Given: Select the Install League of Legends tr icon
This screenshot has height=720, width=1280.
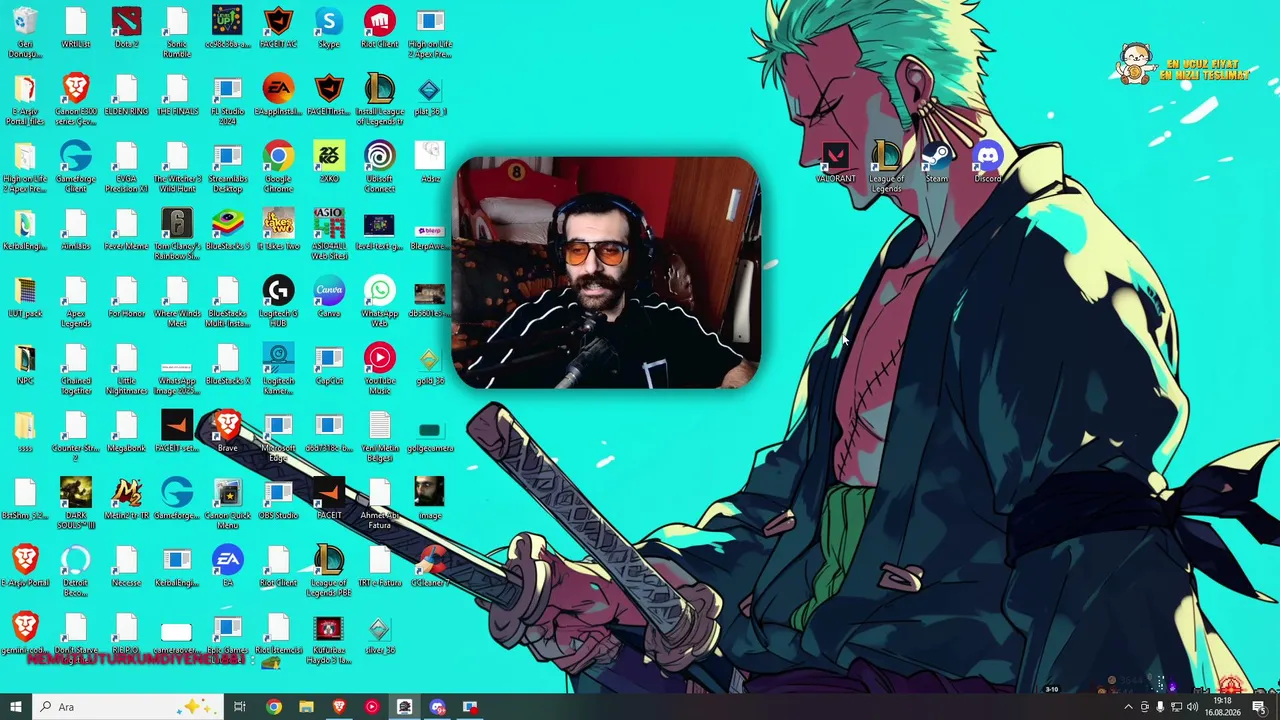Looking at the screenshot, I should (379, 99).
